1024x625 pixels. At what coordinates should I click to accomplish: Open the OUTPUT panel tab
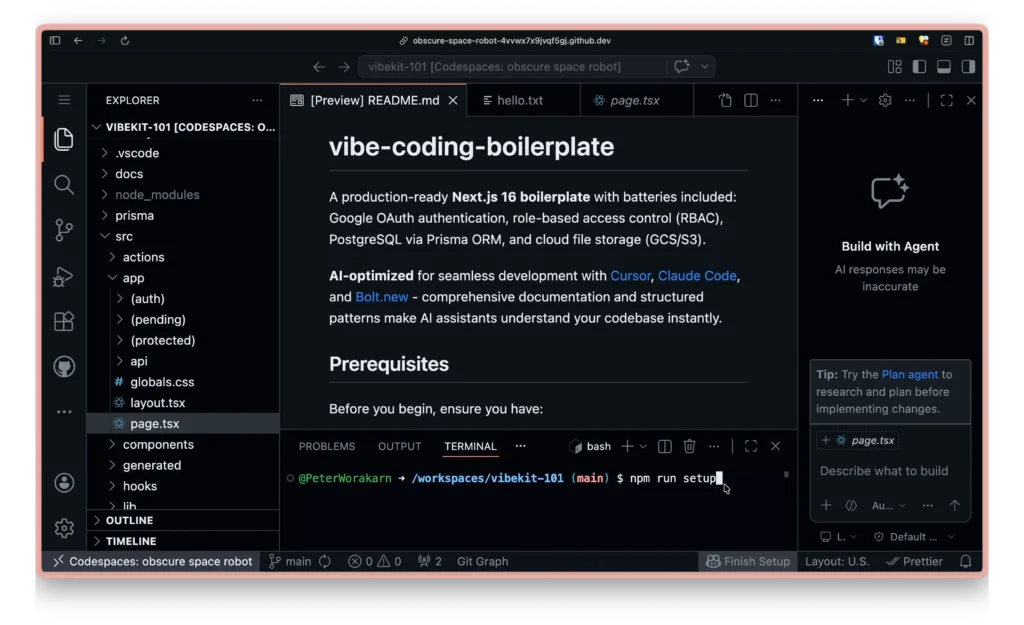pyautogui.click(x=400, y=447)
